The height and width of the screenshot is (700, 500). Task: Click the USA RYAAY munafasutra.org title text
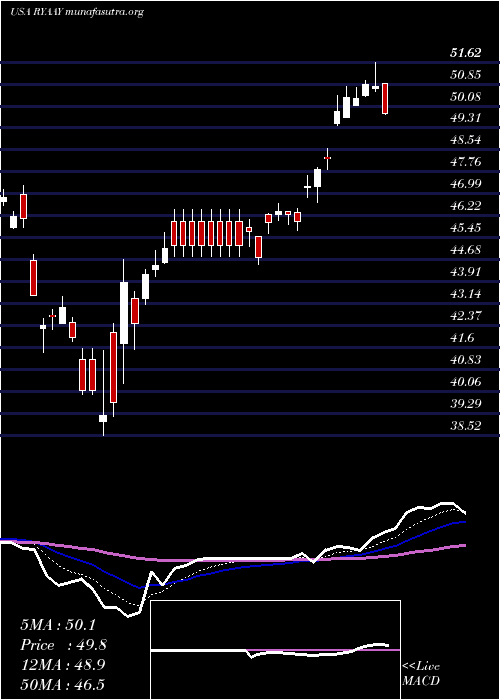[77, 12]
